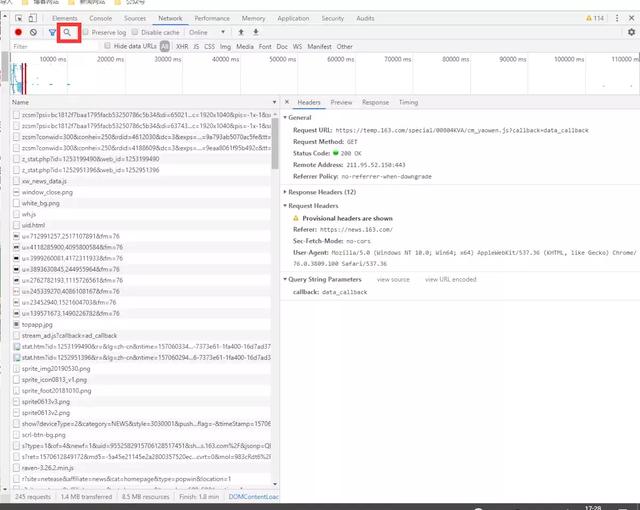Image resolution: width=640 pixels, height=510 pixels.
Task: Open the Name column sort dropdown arrow
Action: 274,102
